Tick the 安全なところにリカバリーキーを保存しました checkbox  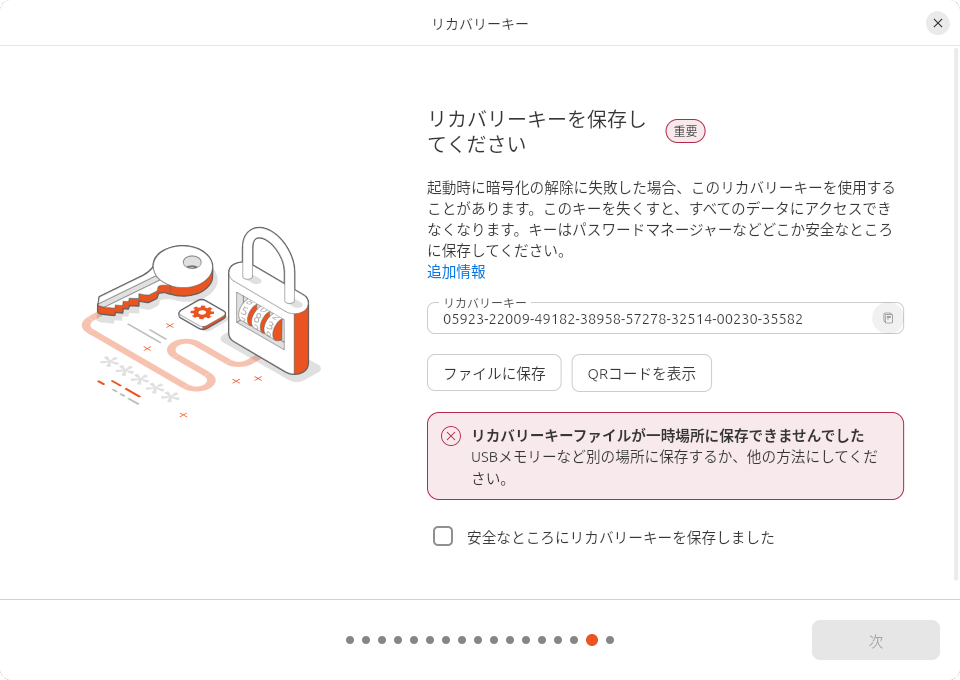pos(443,536)
